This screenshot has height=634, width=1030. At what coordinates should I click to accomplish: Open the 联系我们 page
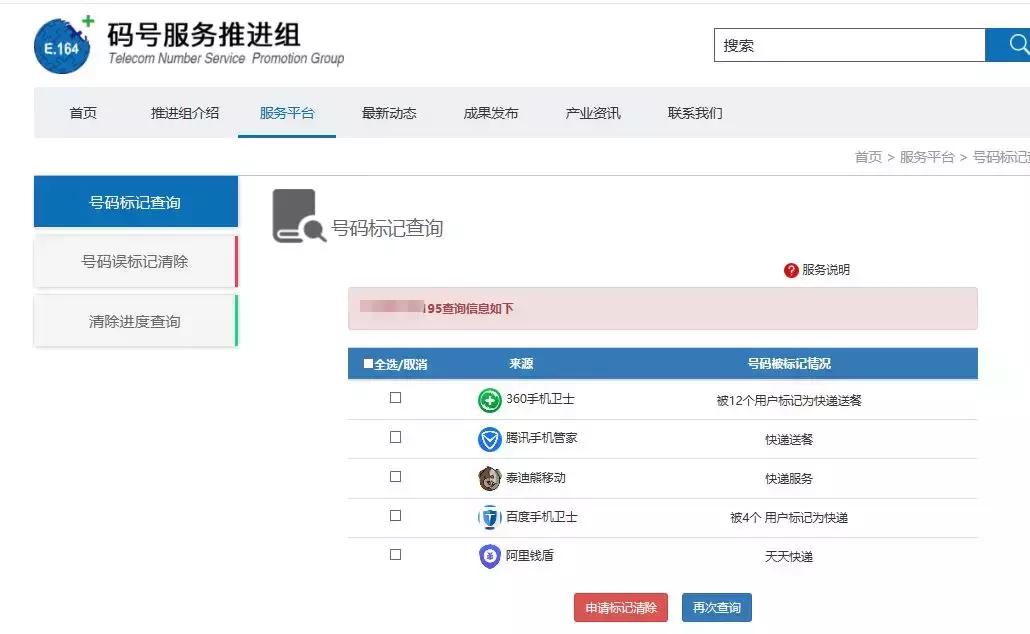[697, 113]
